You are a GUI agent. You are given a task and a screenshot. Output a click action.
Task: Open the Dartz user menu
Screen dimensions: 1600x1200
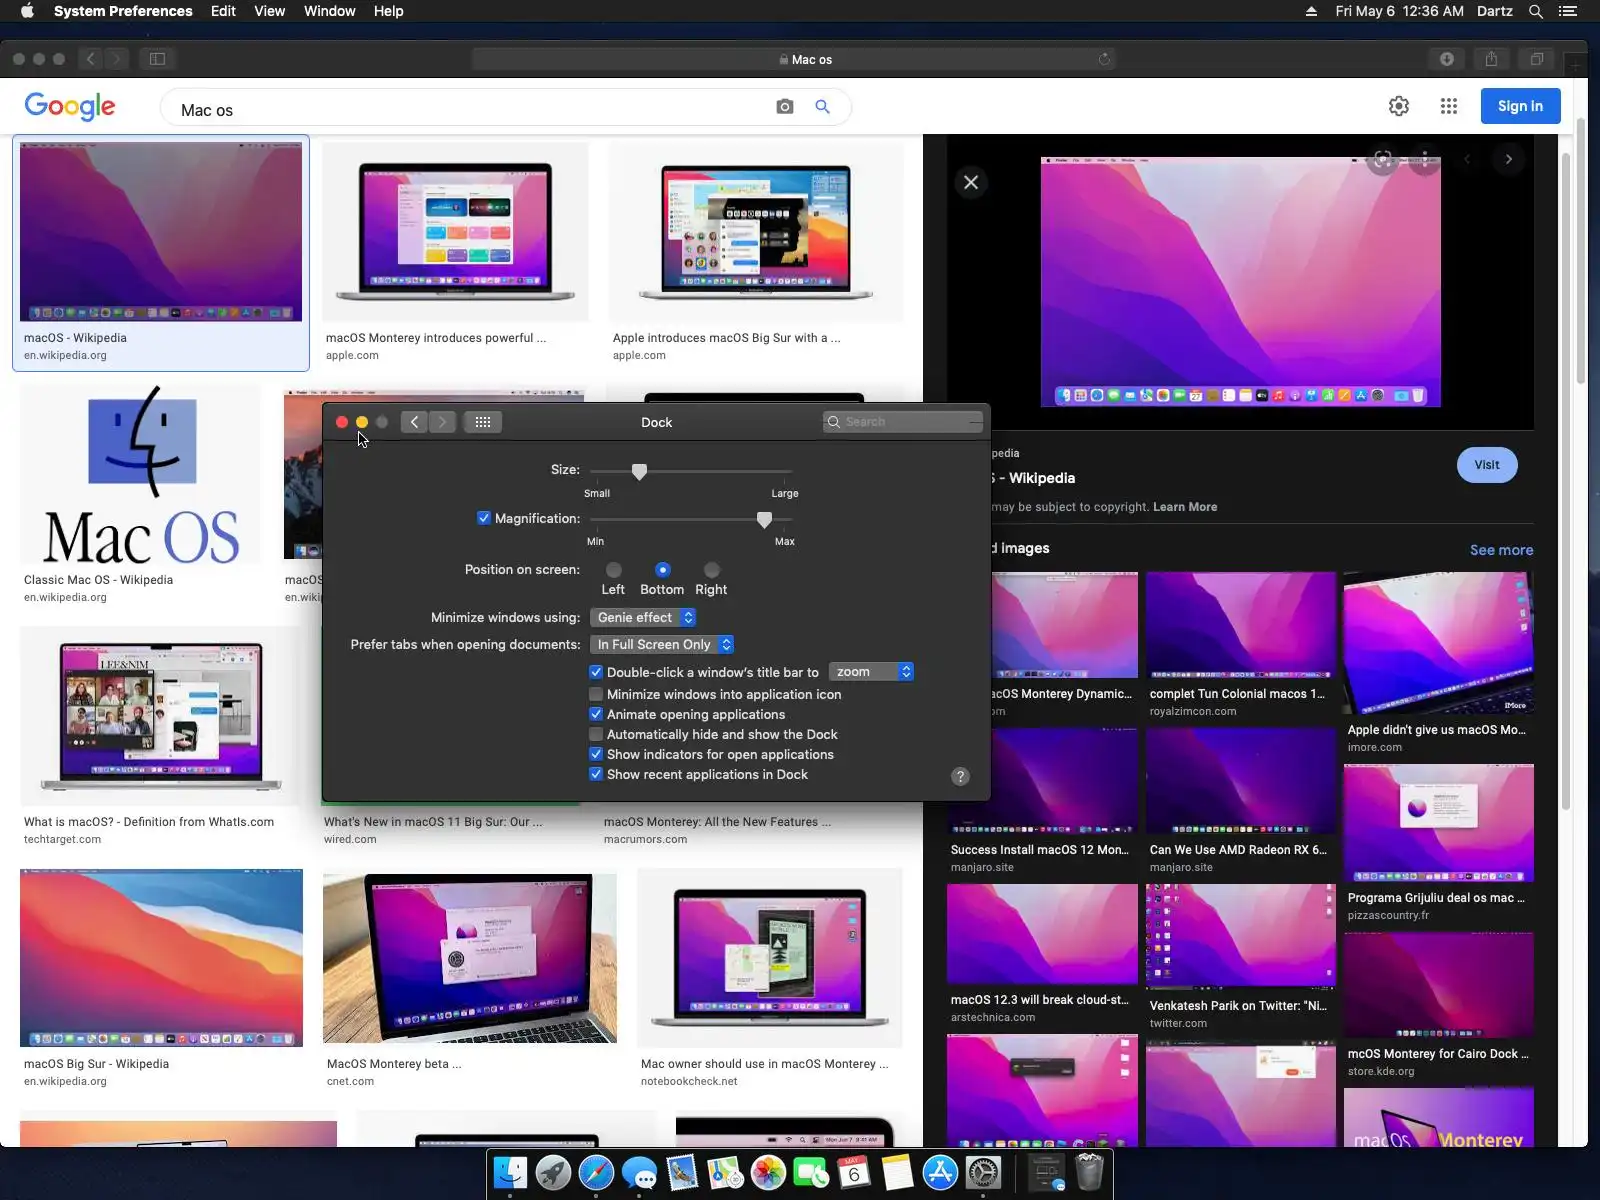click(1495, 12)
